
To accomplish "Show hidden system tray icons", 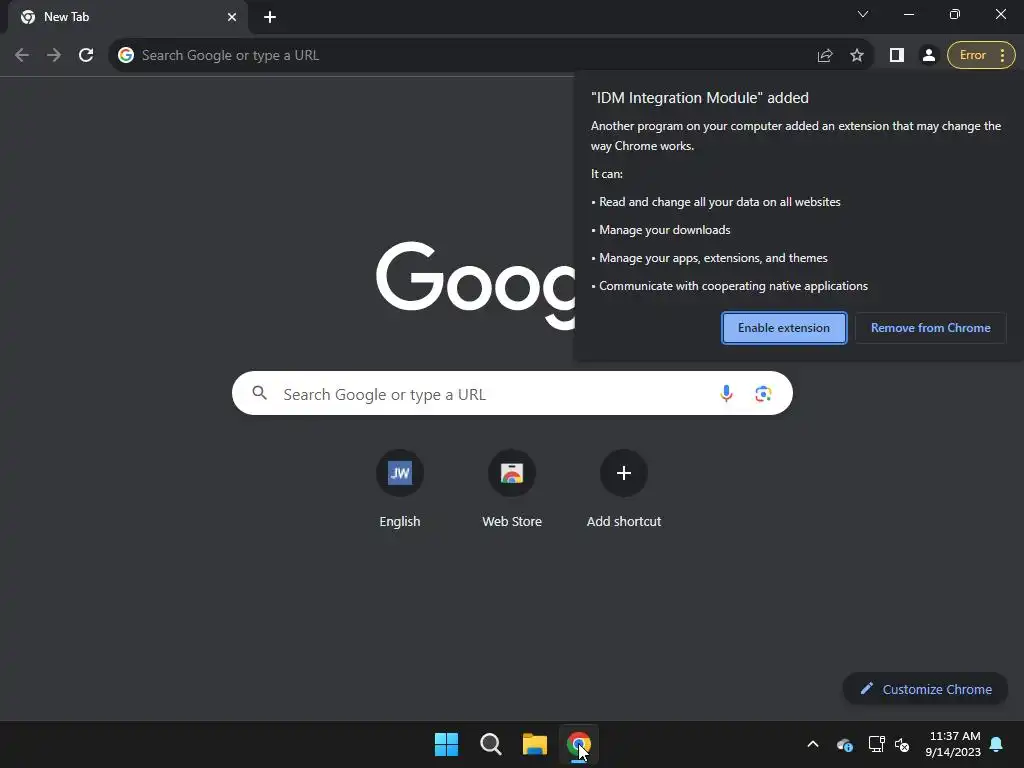I will point(813,744).
